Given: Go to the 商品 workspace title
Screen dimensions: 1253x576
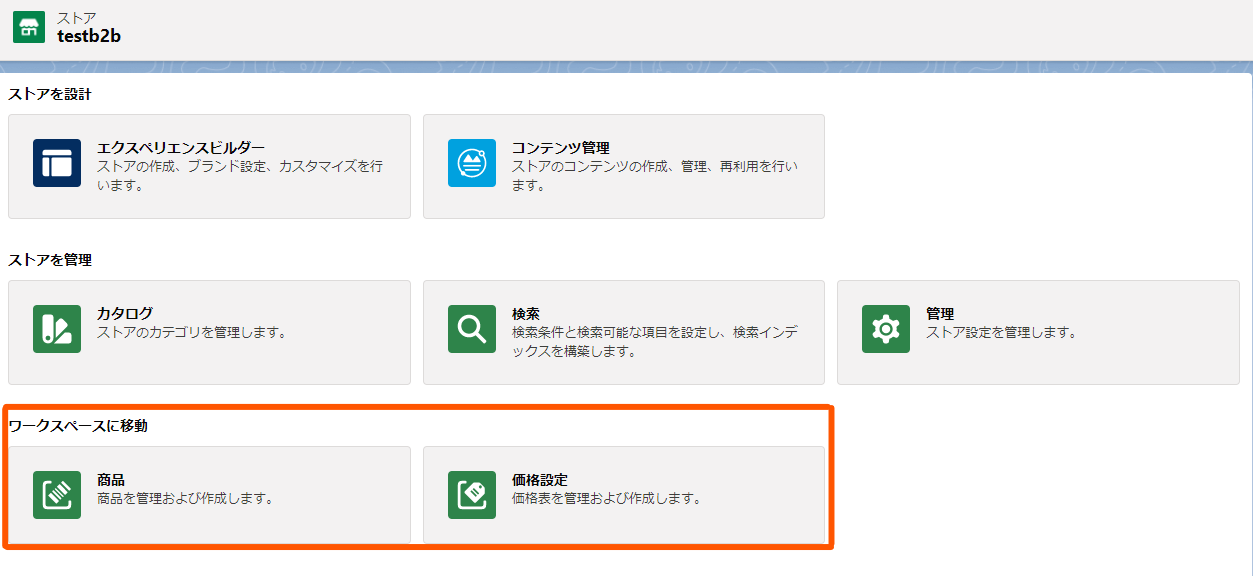Looking at the screenshot, I should [111, 480].
